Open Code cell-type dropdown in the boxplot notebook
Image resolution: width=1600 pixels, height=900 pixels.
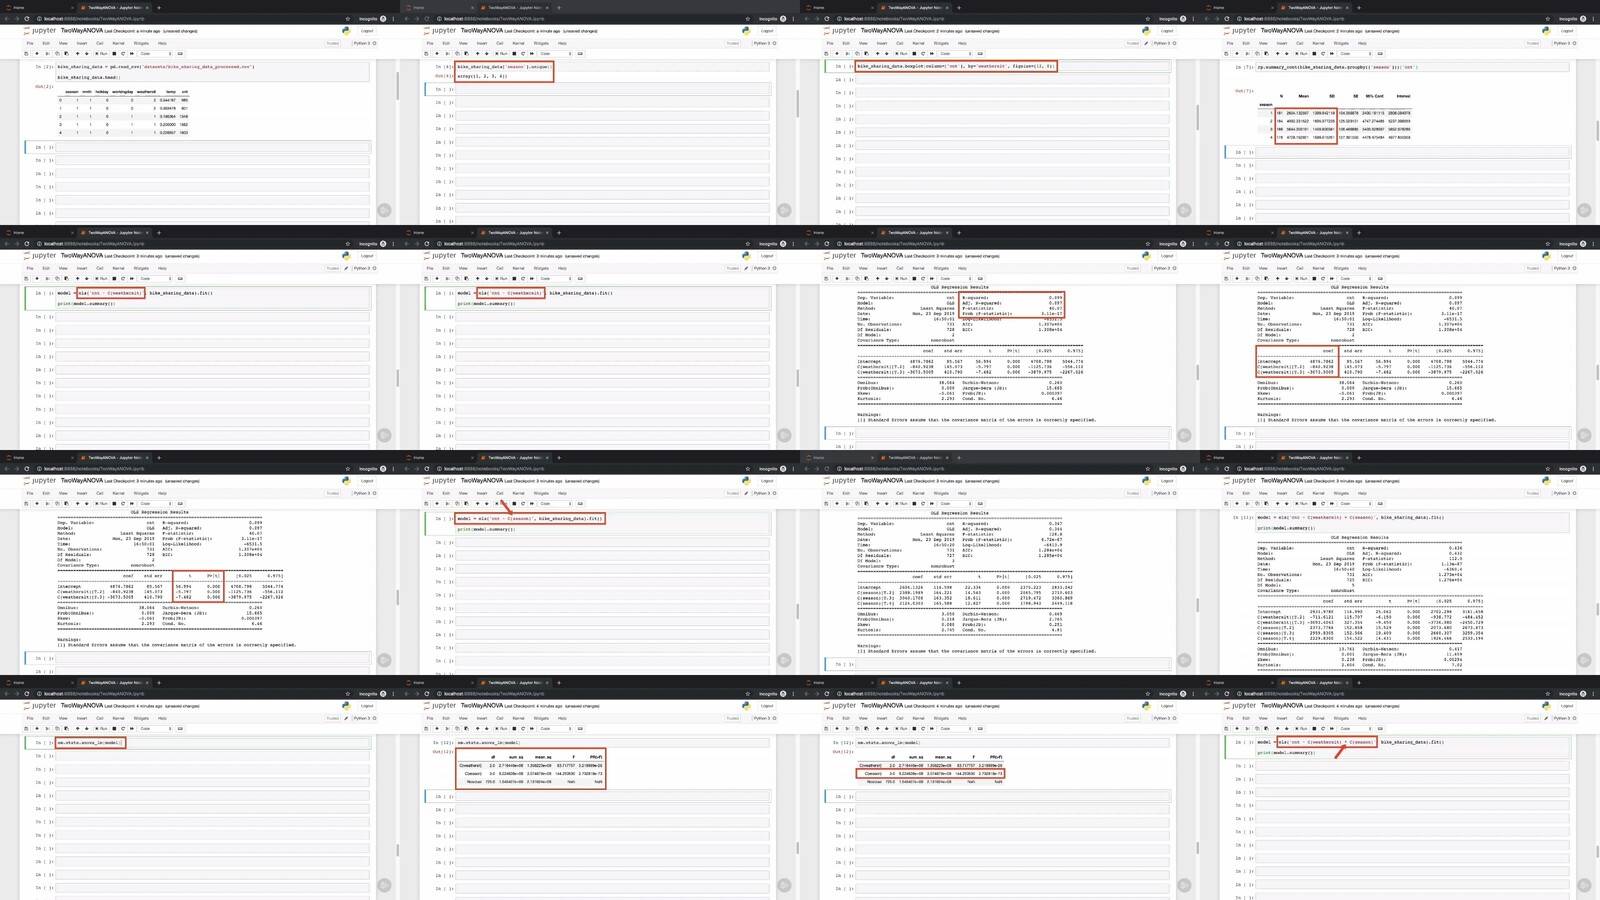[x=955, y=53]
